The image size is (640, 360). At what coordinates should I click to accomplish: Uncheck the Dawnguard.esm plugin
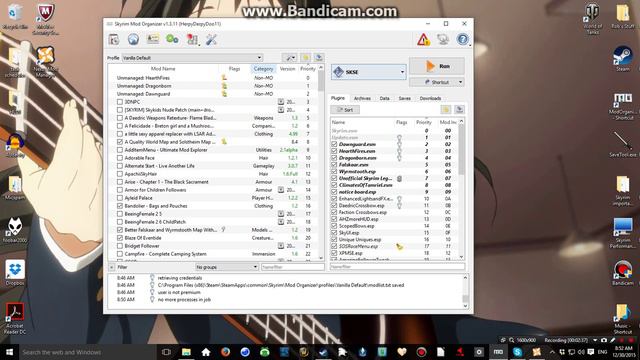click(x=334, y=144)
